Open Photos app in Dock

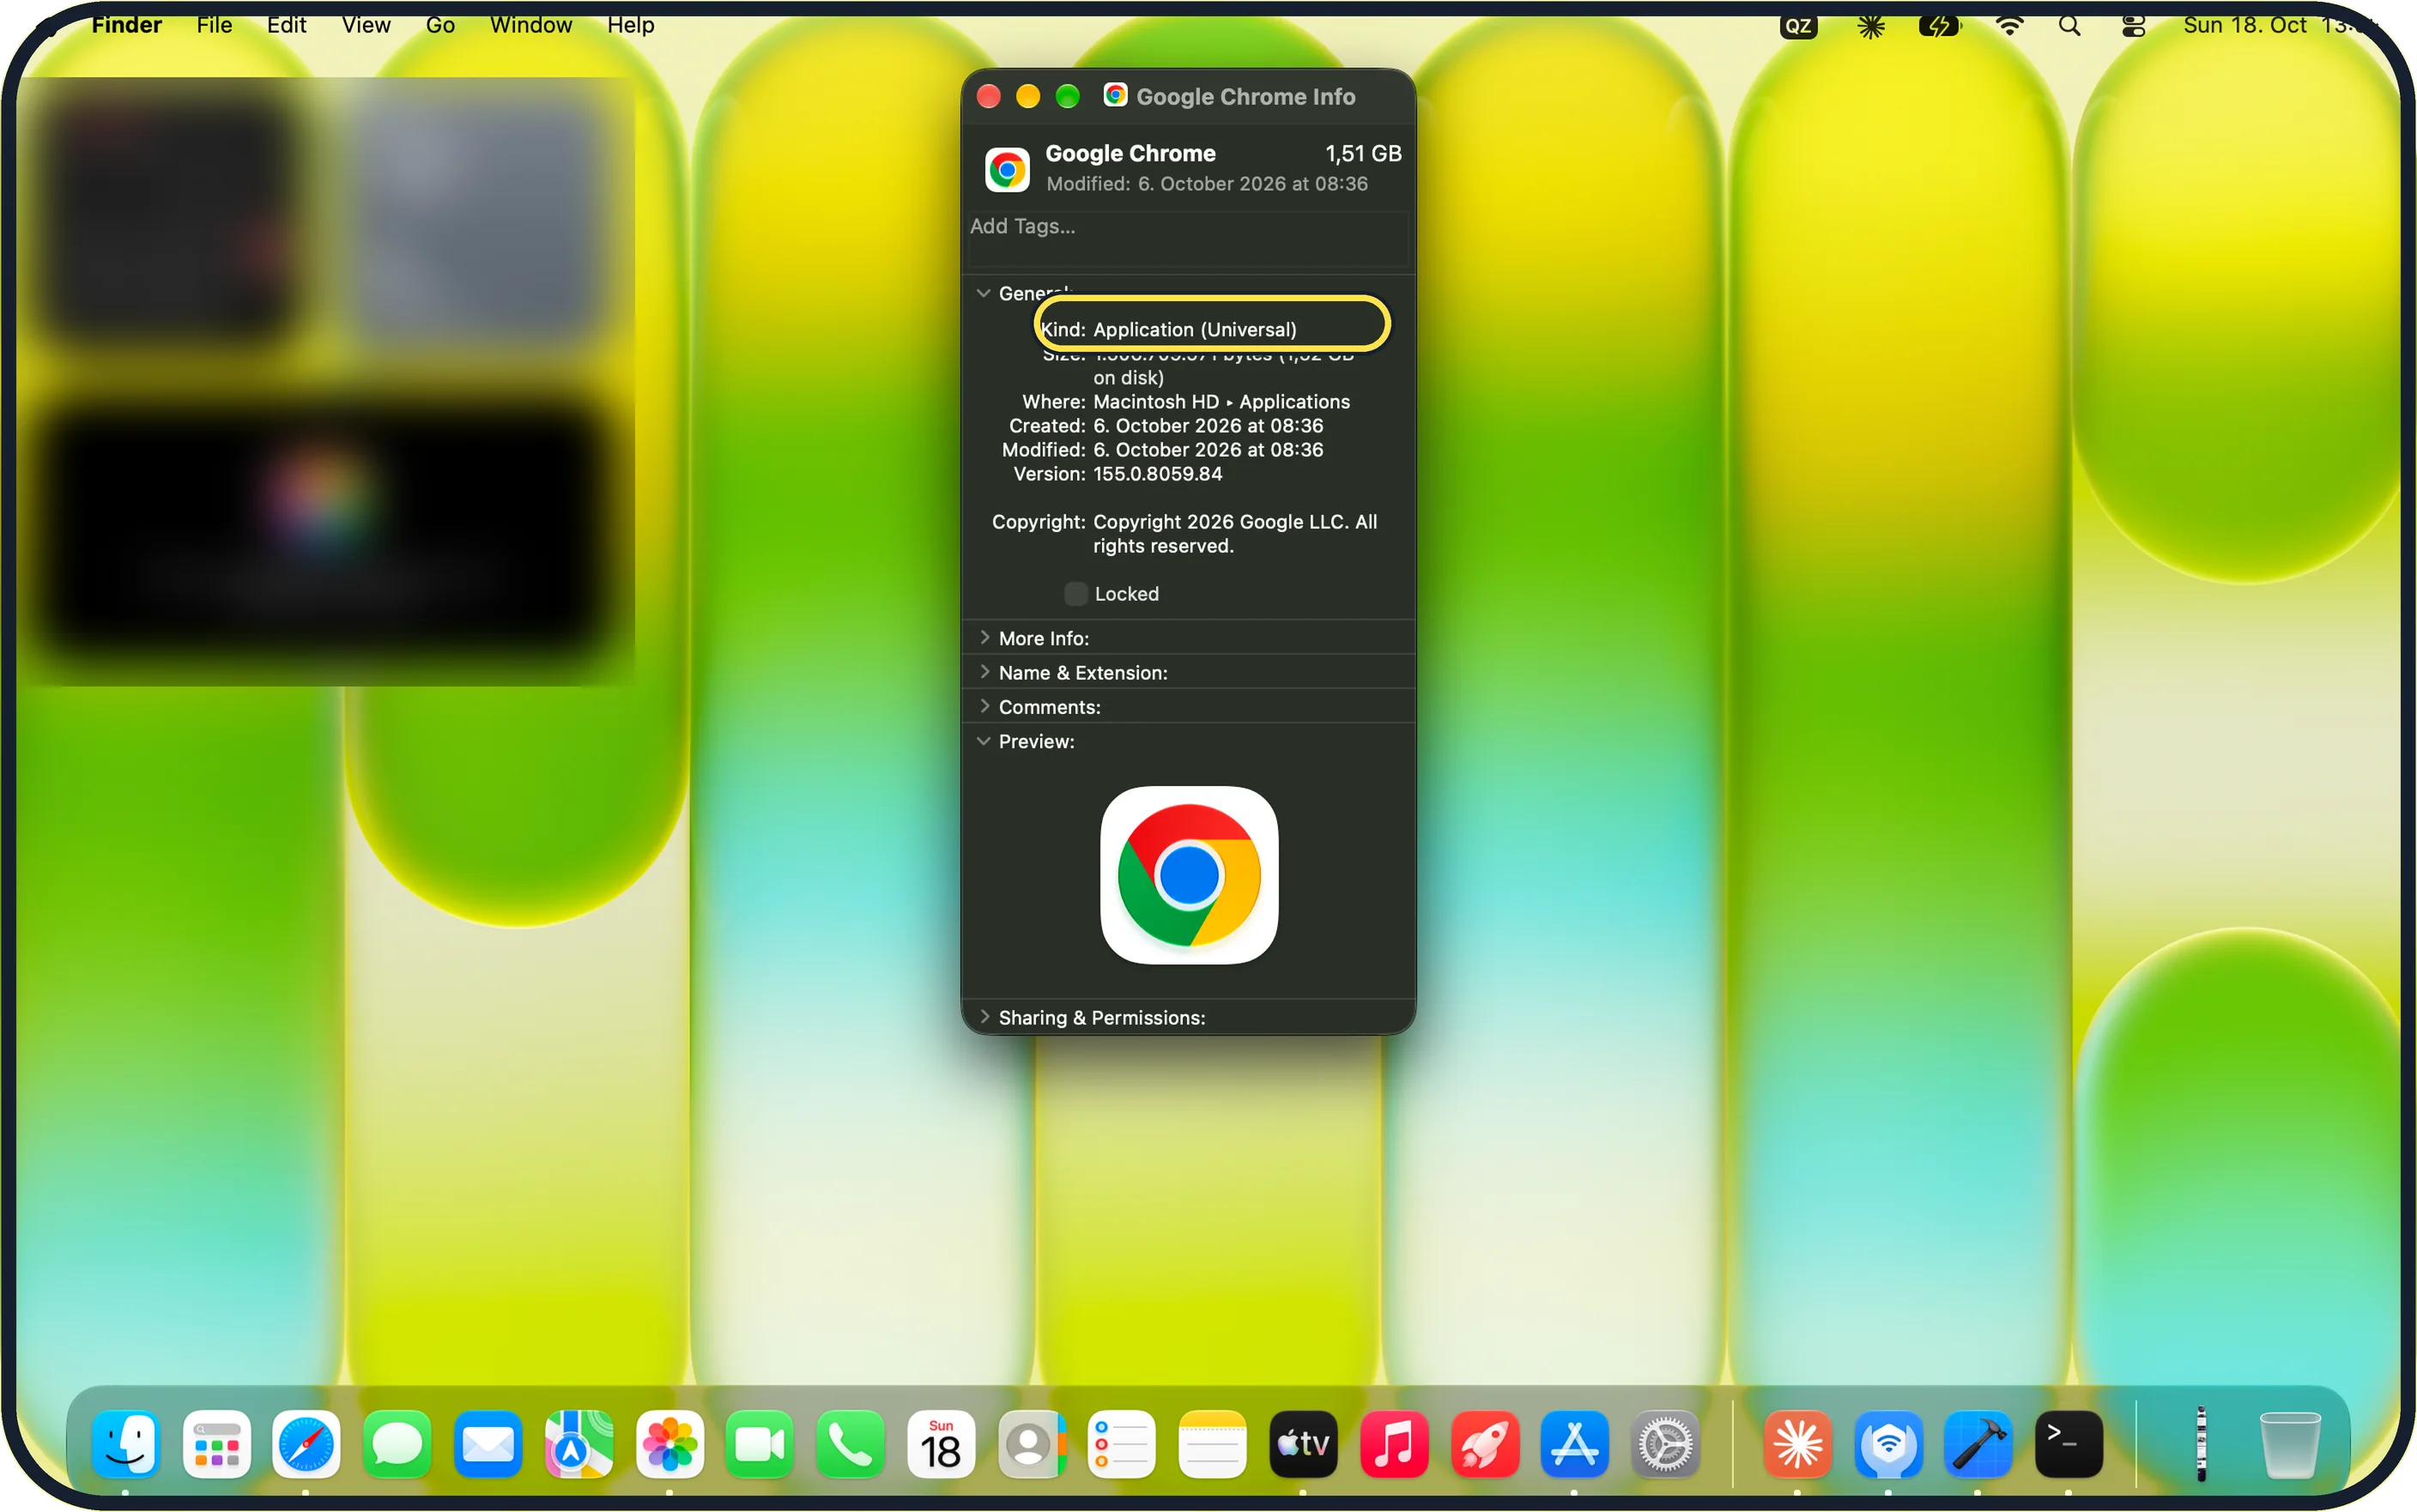pyautogui.click(x=670, y=1444)
